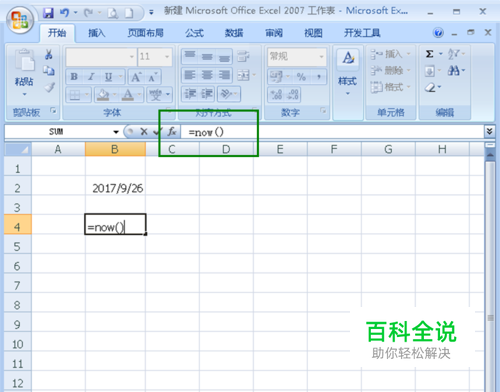
Task: Open clipboard group dialog launcher
Action: (x=53, y=110)
